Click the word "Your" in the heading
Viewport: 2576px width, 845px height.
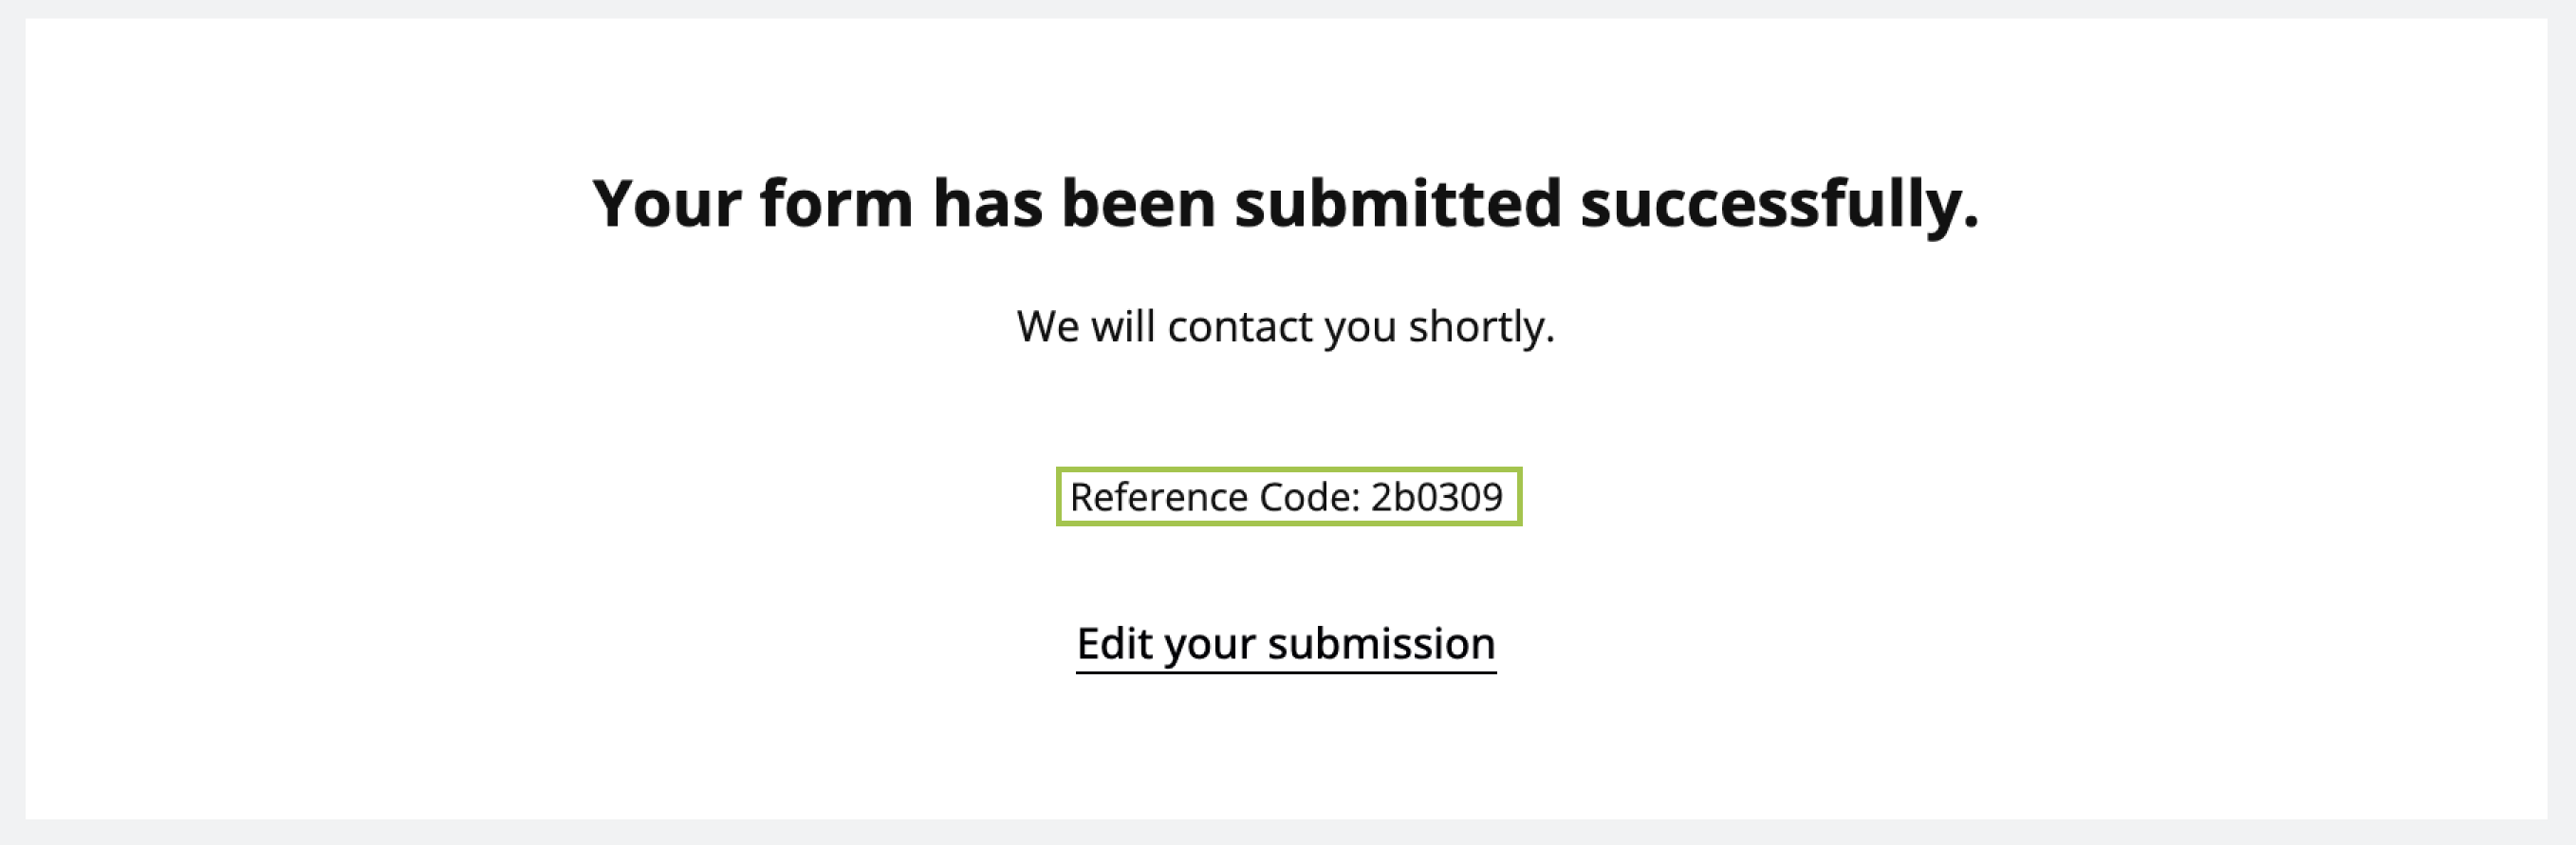pyautogui.click(x=666, y=204)
